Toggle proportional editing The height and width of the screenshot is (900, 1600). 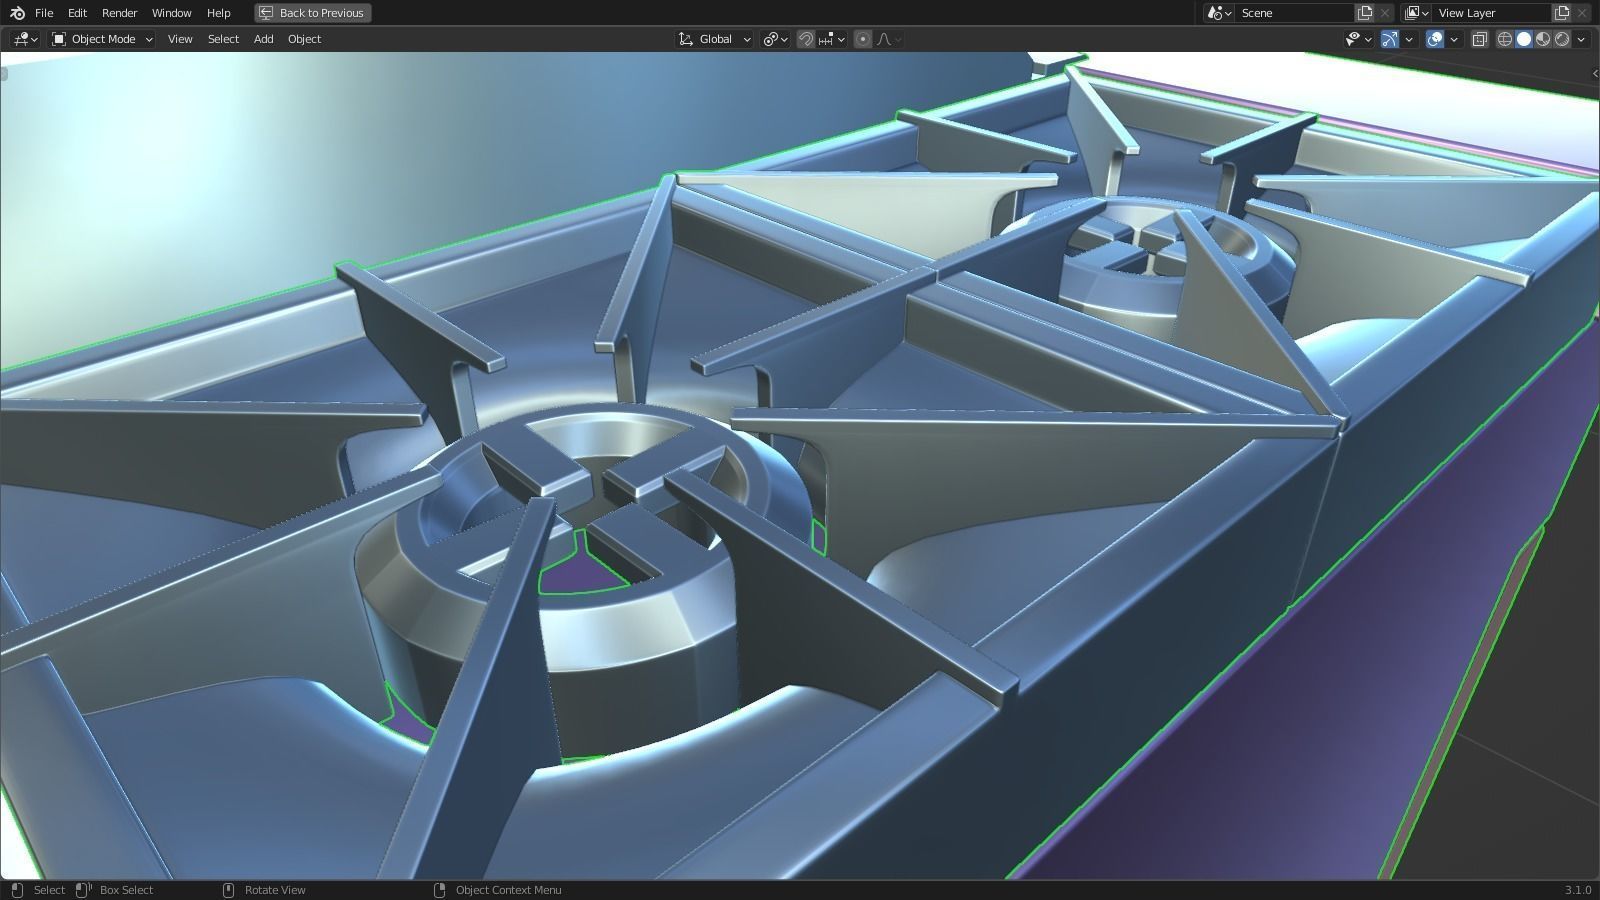pyautogui.click(x=863, y=39)
